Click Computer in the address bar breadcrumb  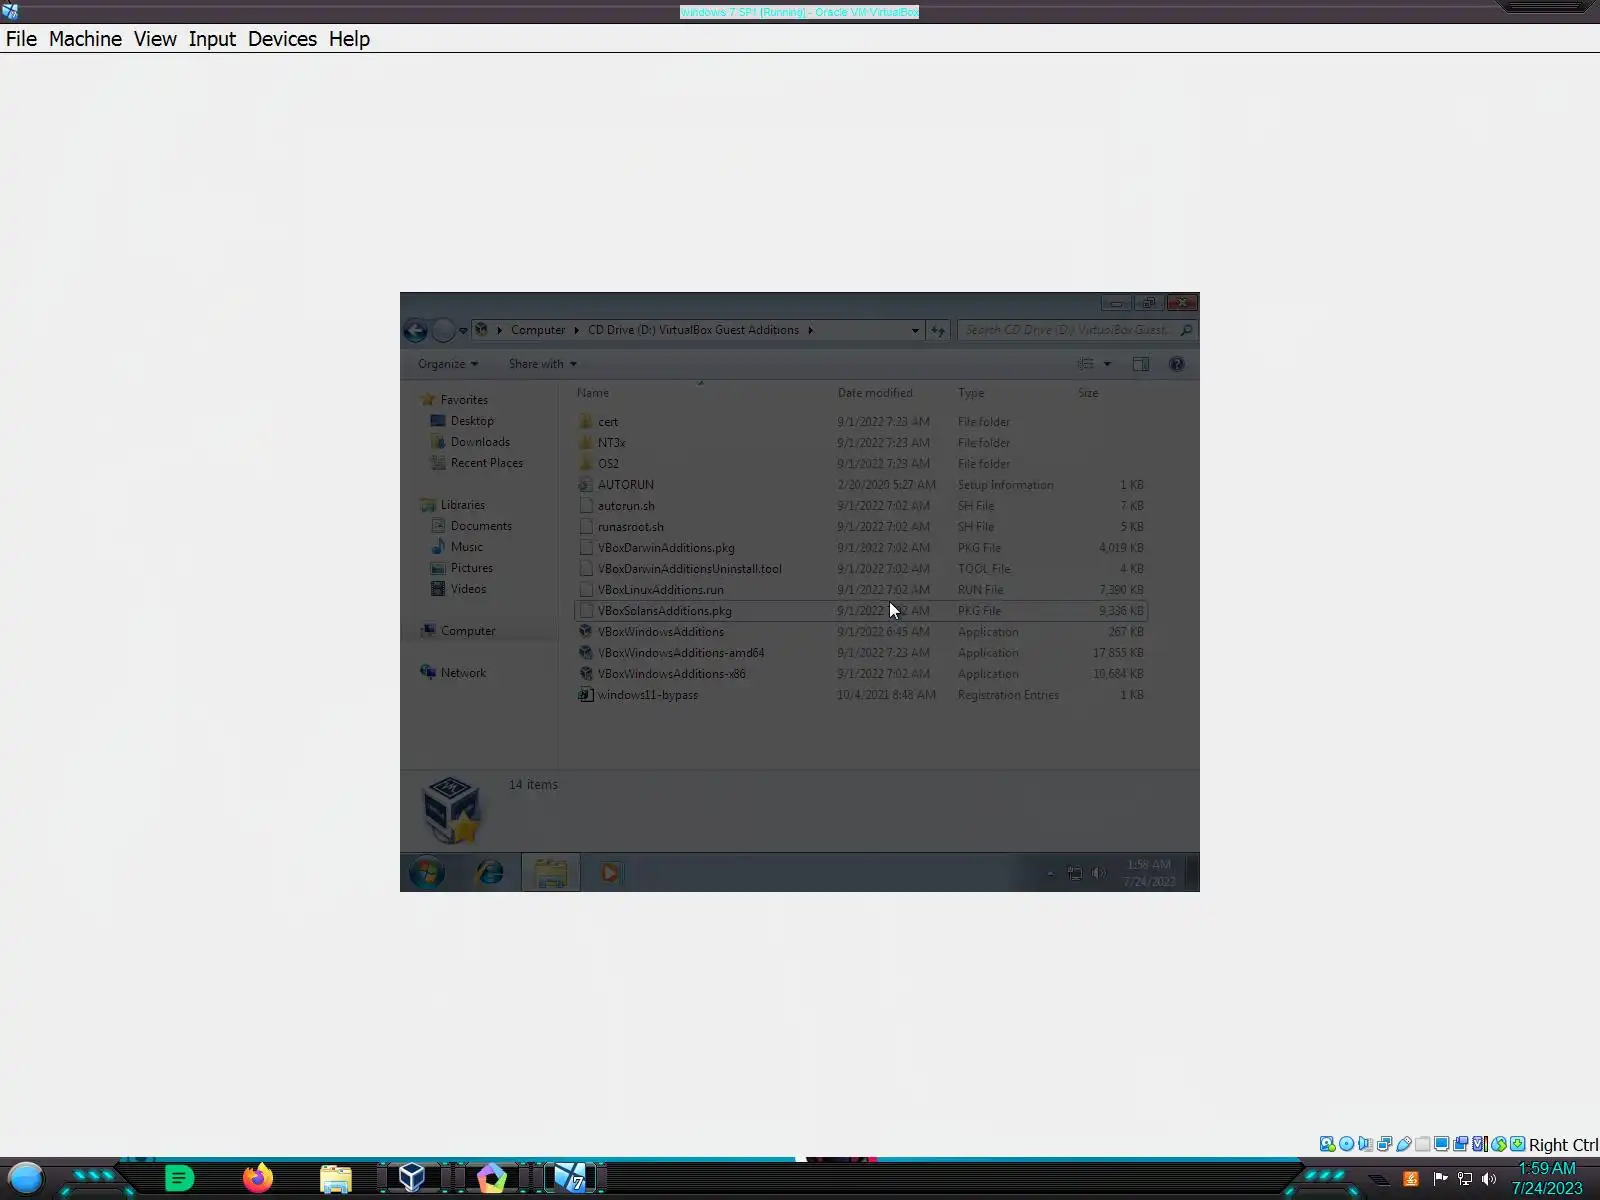coord(538,330)
